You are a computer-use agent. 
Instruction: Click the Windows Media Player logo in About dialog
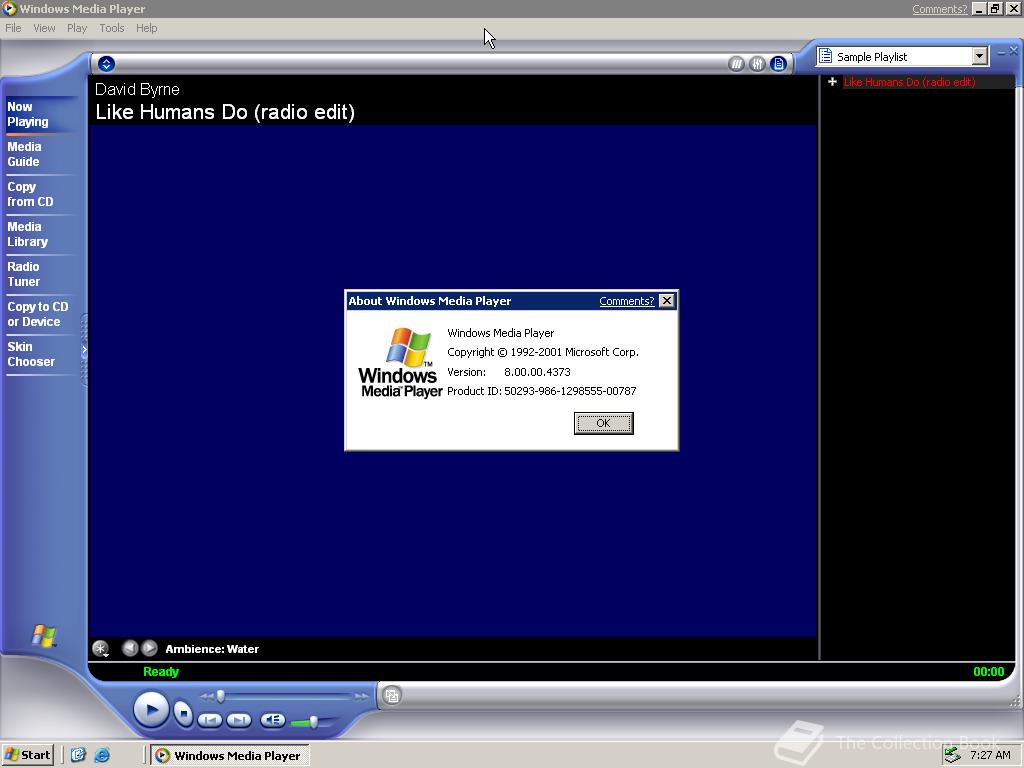400,362
